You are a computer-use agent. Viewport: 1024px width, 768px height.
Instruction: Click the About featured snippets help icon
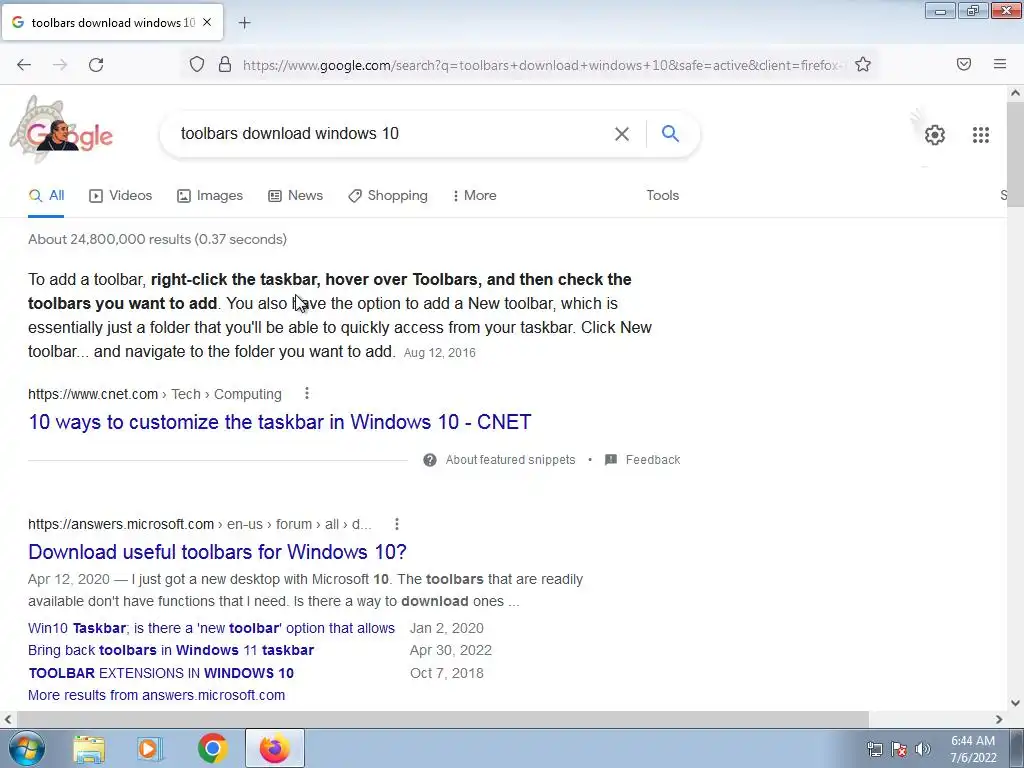pos(430,460)
